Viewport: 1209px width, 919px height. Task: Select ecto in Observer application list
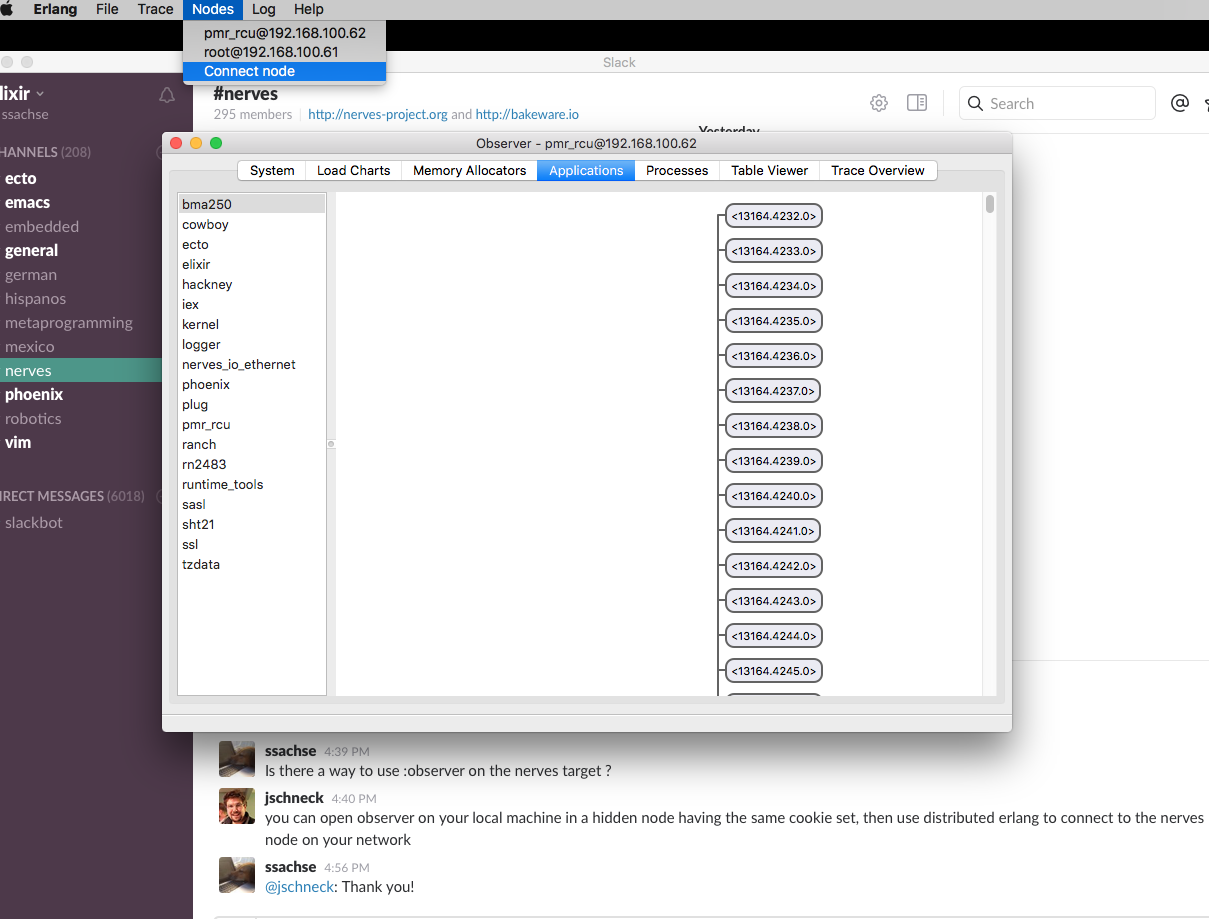252,244
